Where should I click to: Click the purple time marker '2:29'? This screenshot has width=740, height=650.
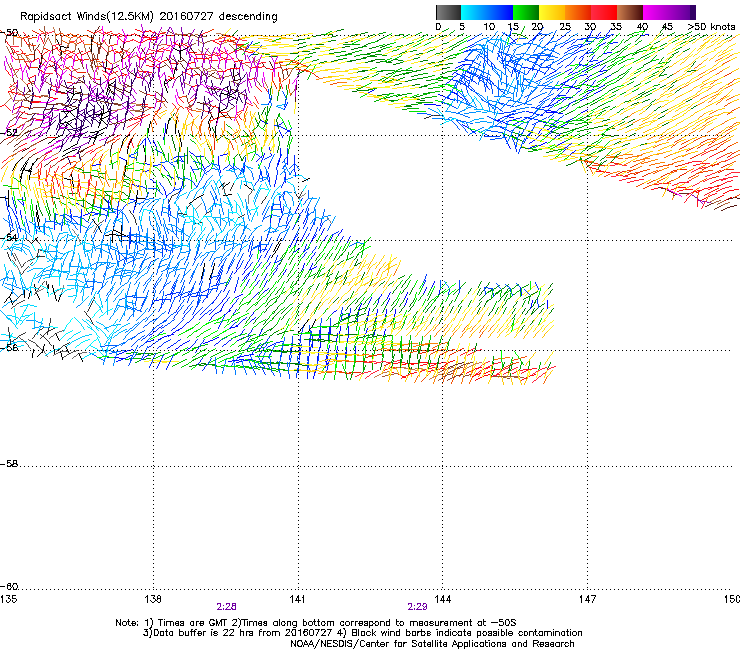[x=417, y=607]
